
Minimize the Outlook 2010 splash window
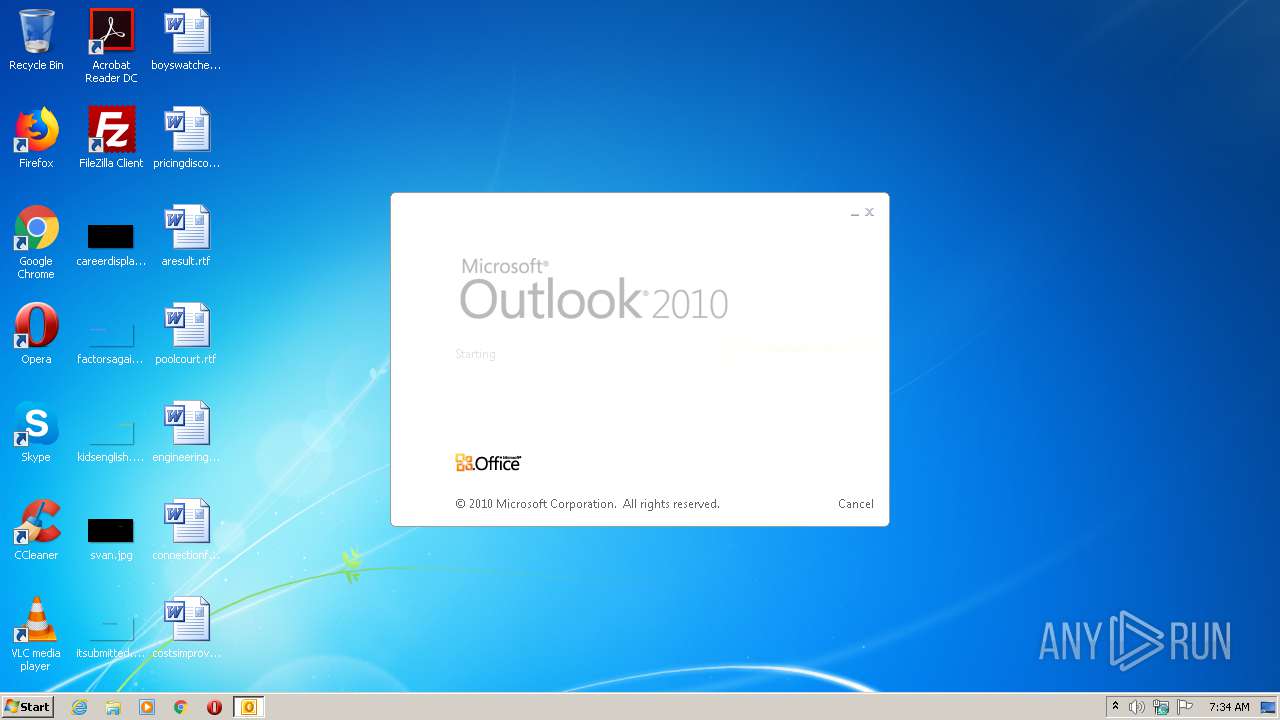coord(855,213)
